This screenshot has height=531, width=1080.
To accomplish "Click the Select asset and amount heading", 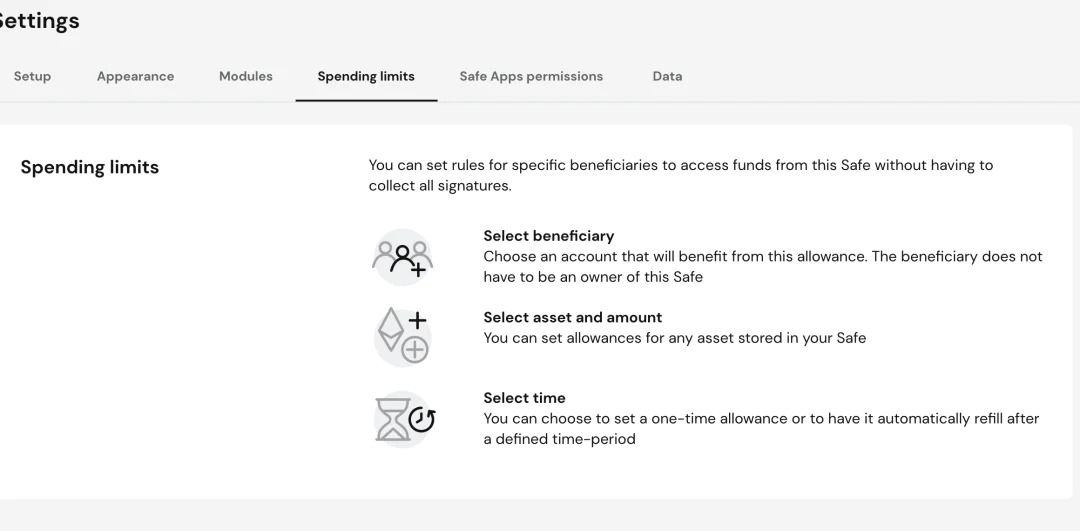I will [x=572, y=317].
